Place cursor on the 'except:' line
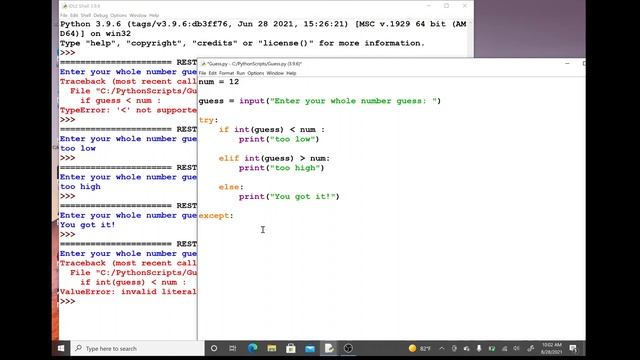This screenshot has height=360, width=640. (216, 216)
